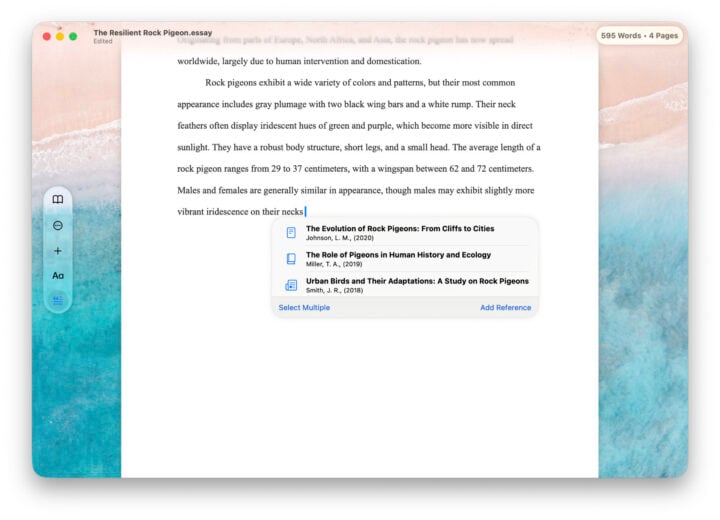Close the window with red button
The image size is (720, 520).
point(47,36)
